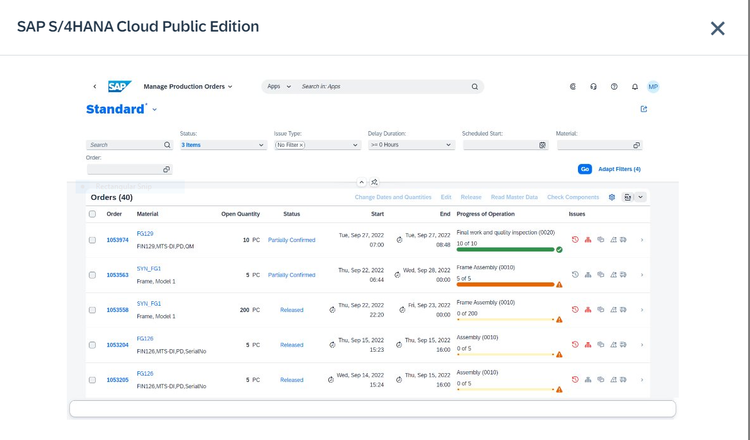Click the Progress of Operation column header
The width and height of the screenshot is (750, 440).
[485, 214]
